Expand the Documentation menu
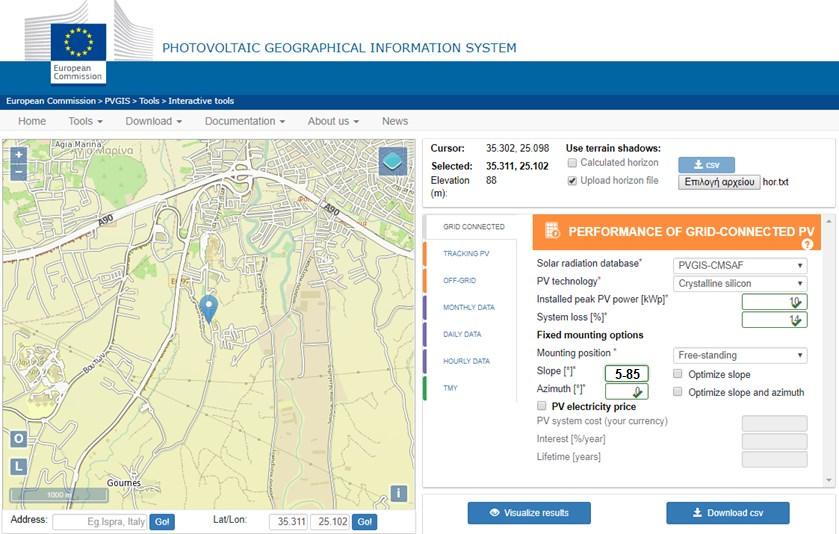The width and height of the screenshot is (839, 534). 245,121
